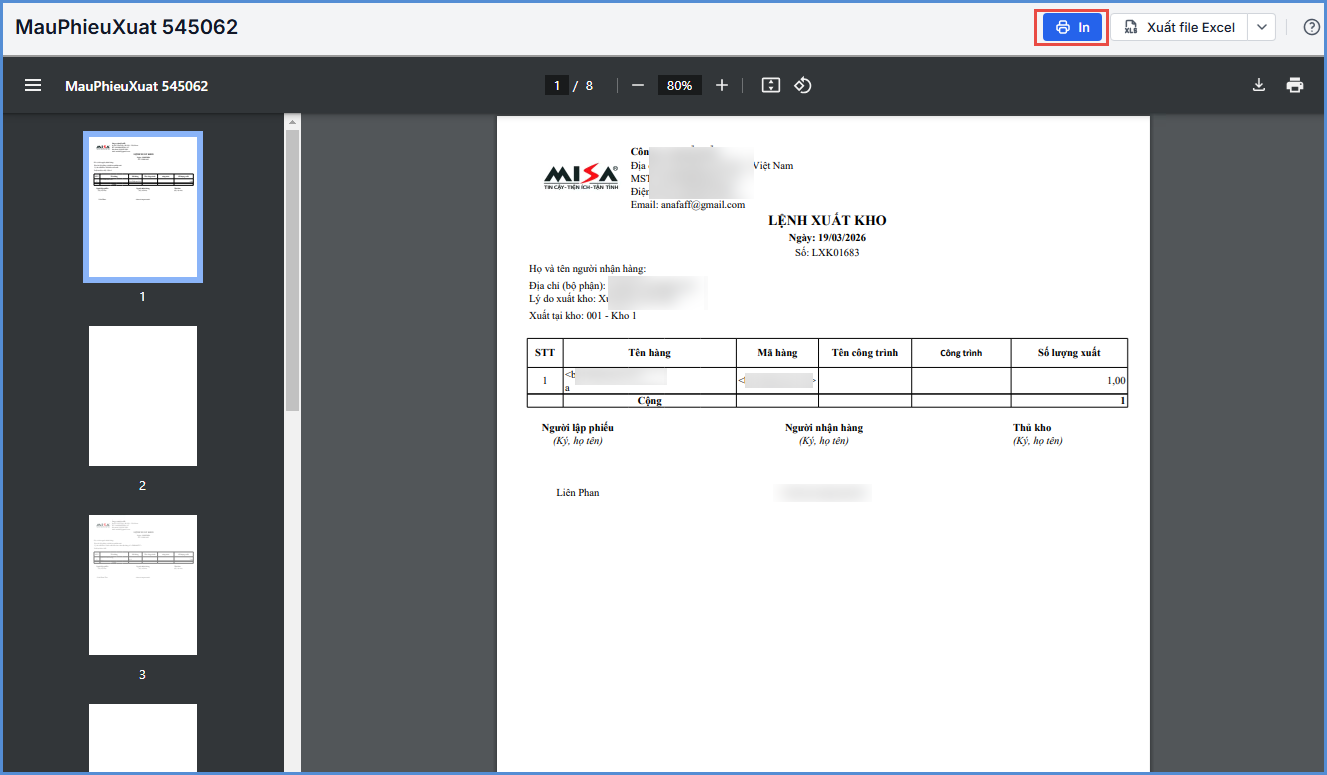Select page 1 thumbnail
1327x775 pixels.
tap(143, 207)
